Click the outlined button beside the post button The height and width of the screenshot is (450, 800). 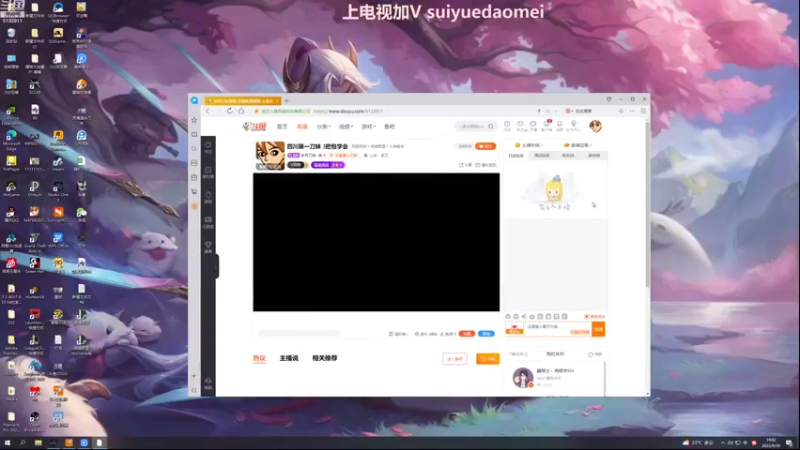pos(455,359)
